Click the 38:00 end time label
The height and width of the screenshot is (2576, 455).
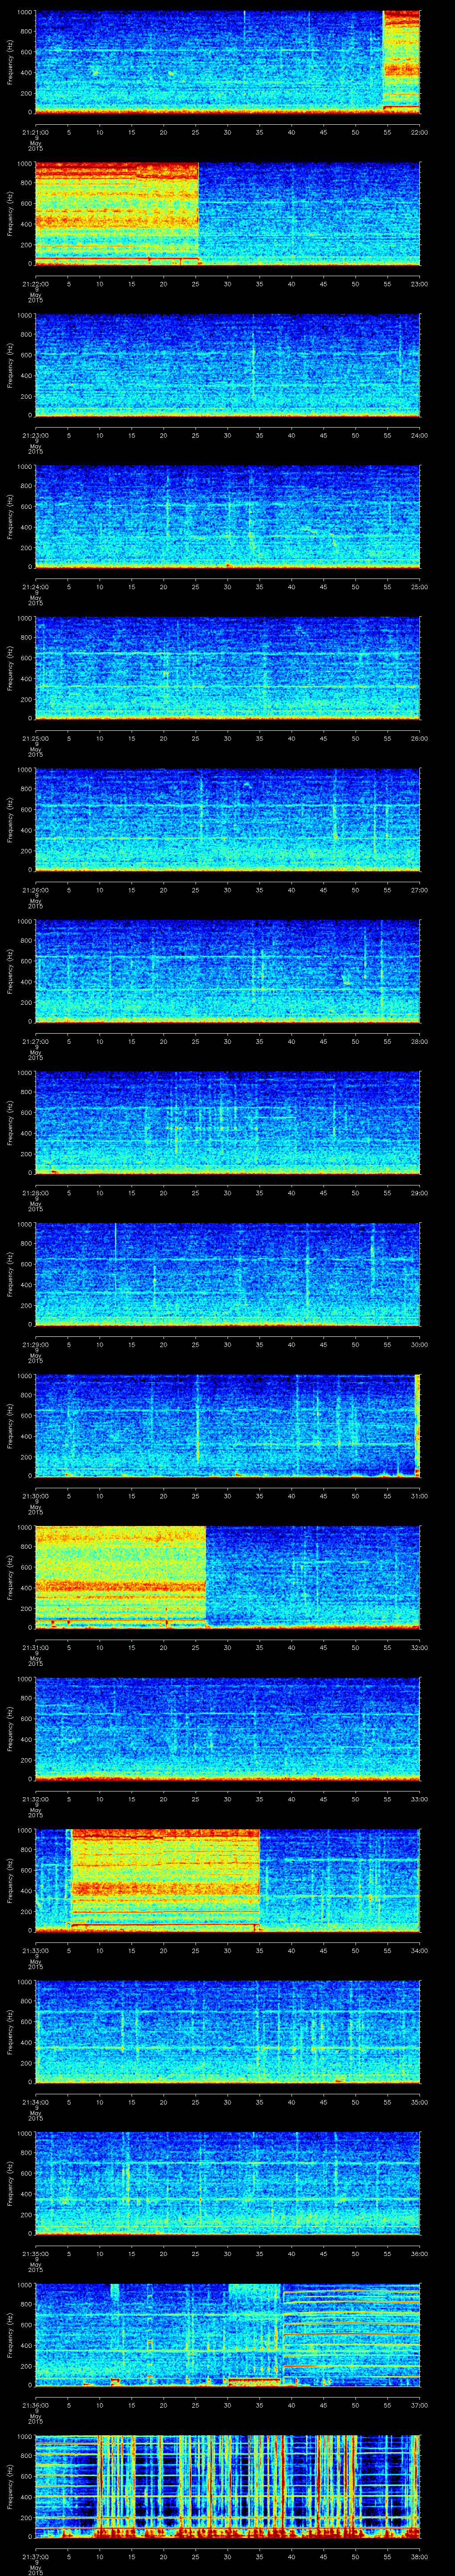pos(419,2557)
